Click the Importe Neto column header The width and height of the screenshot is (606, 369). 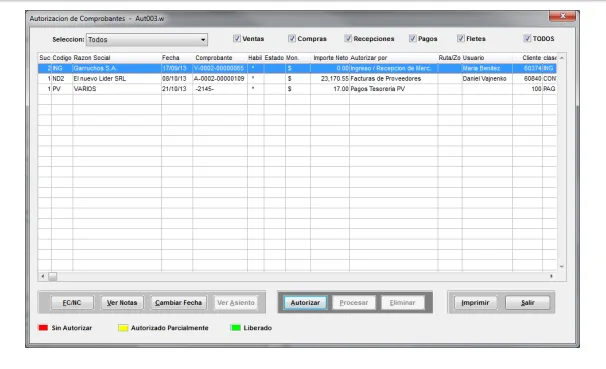[x=330, y=58]
